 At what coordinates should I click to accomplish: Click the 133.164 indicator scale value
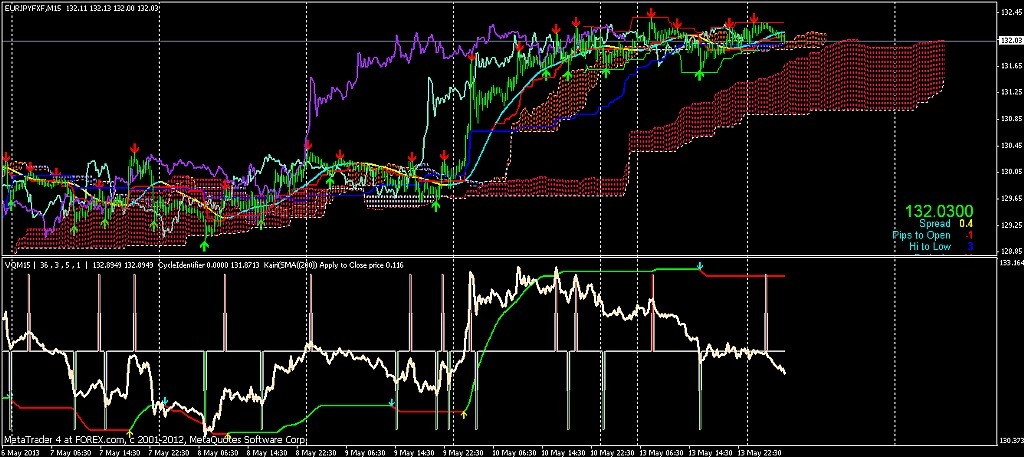point(1011,262)
